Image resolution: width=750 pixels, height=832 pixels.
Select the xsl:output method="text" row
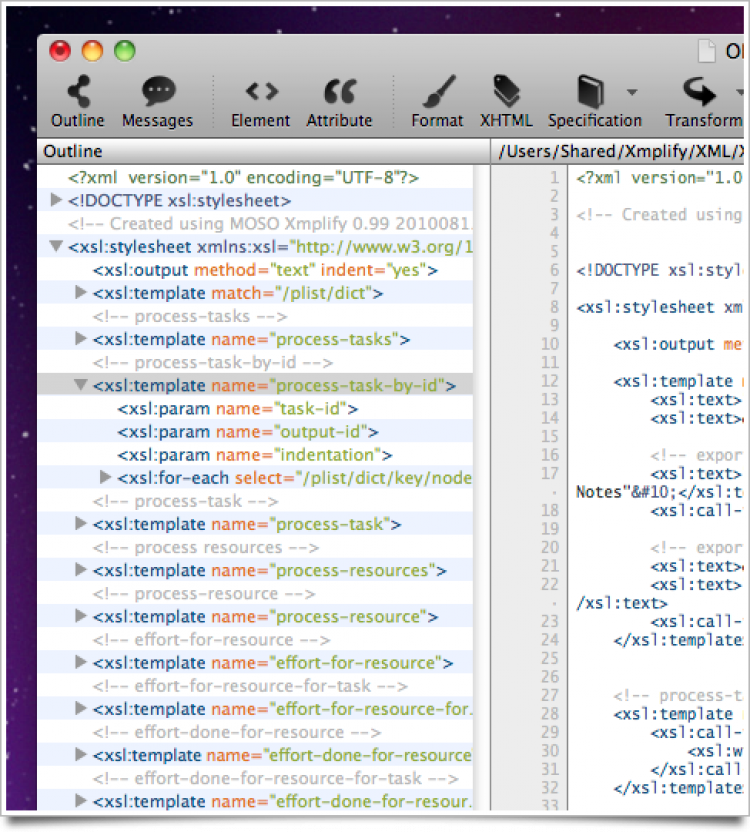pyautogui.click(x=255, y=270)
